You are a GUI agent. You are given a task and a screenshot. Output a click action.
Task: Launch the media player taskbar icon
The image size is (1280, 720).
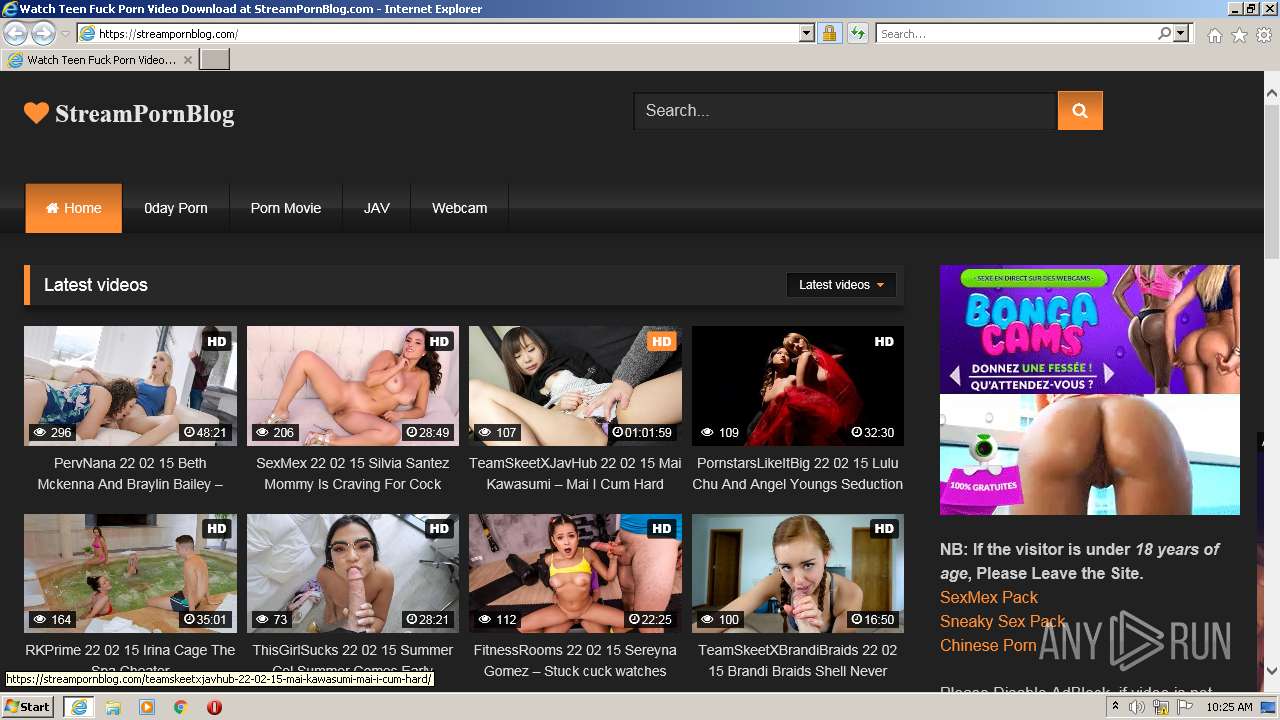147,707
